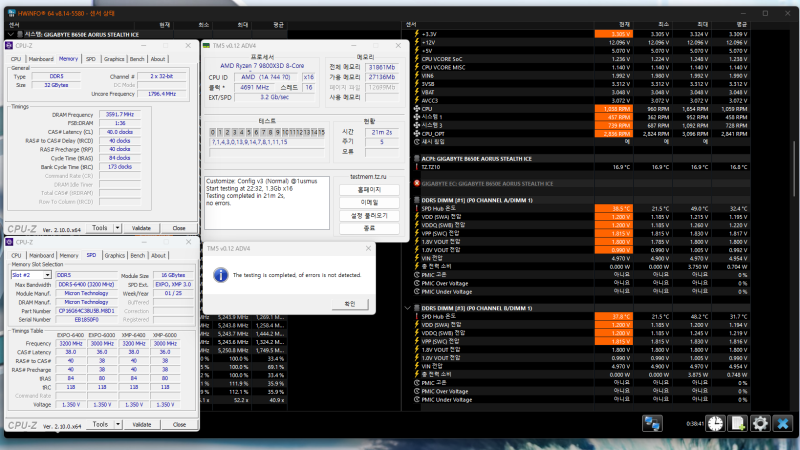Click chip icon beside DDR5 DIMM [#1] header
800x450 pixels.
(417, 200)
